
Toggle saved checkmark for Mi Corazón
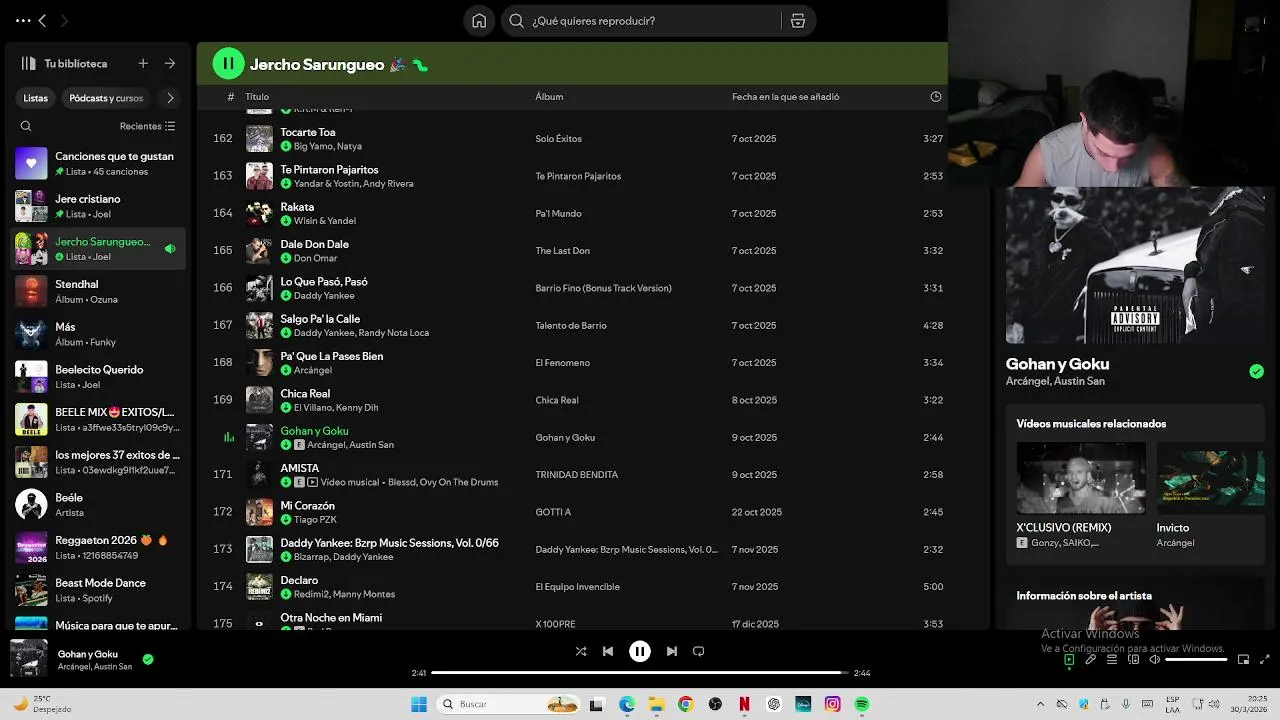point(286,519)
